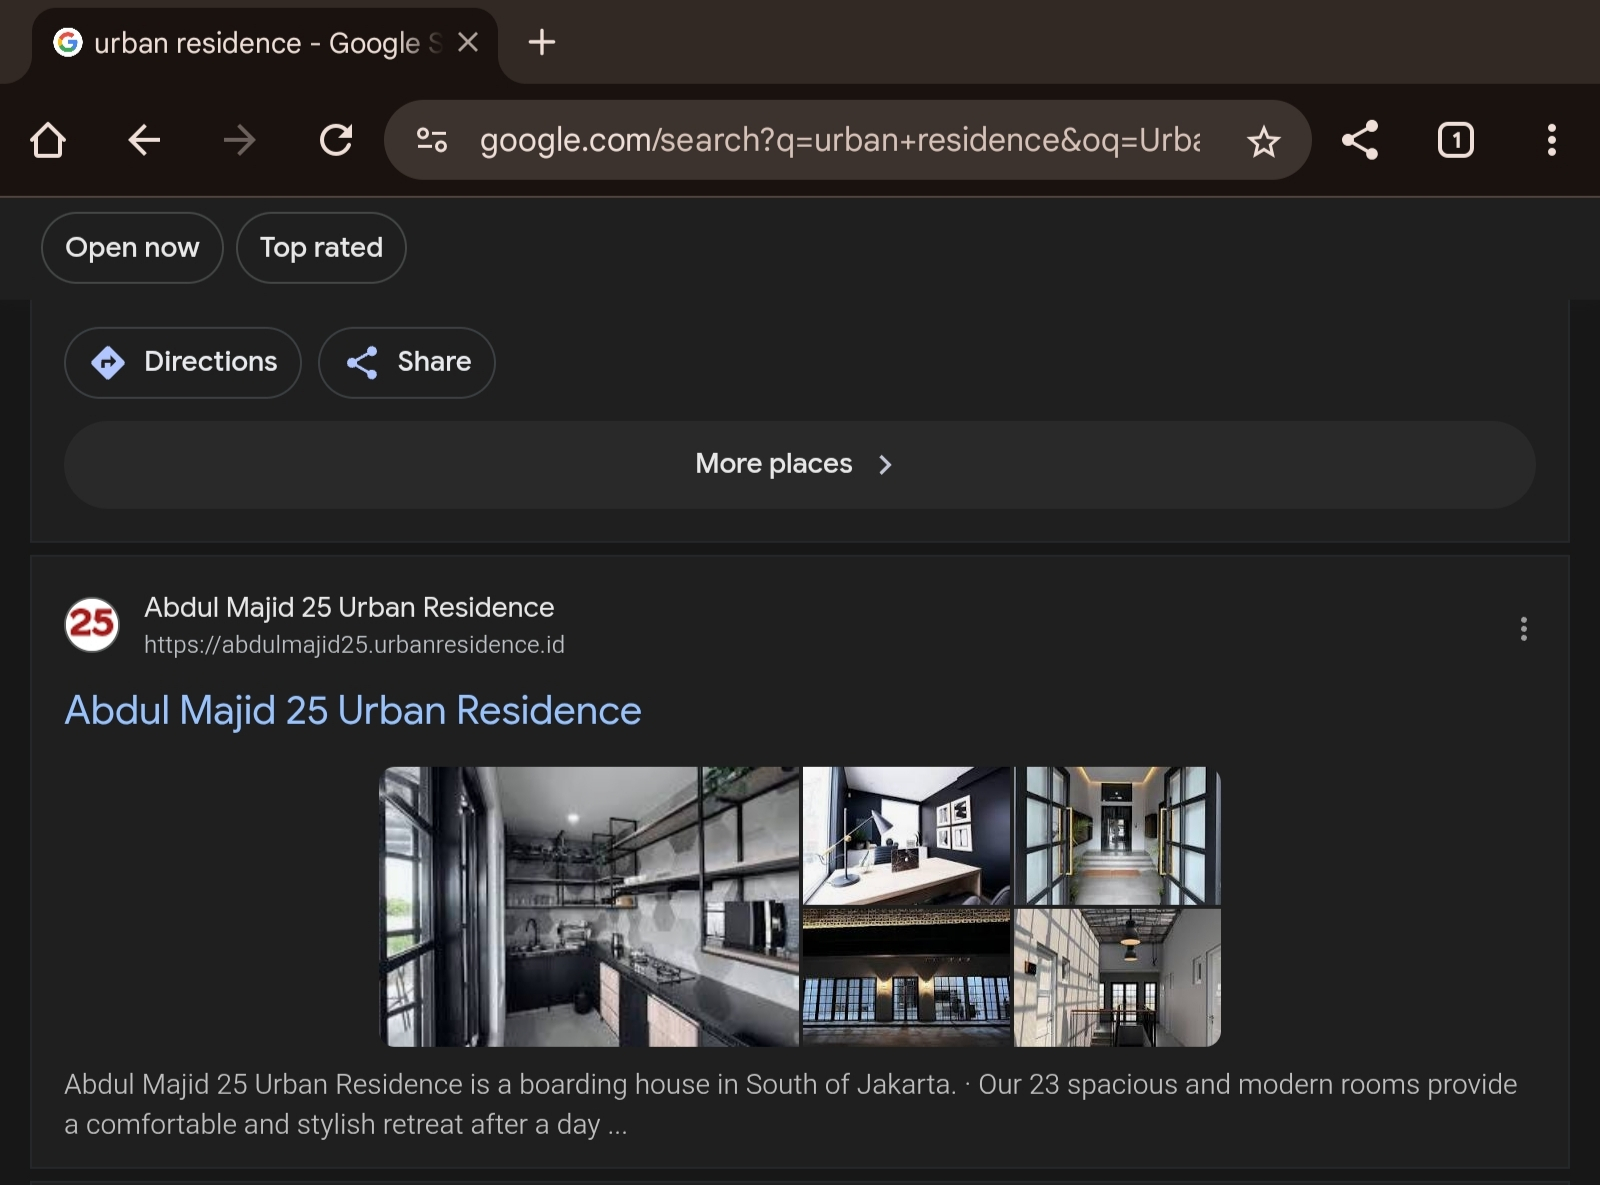Click the forward navigation arrow

coord(240,140)
